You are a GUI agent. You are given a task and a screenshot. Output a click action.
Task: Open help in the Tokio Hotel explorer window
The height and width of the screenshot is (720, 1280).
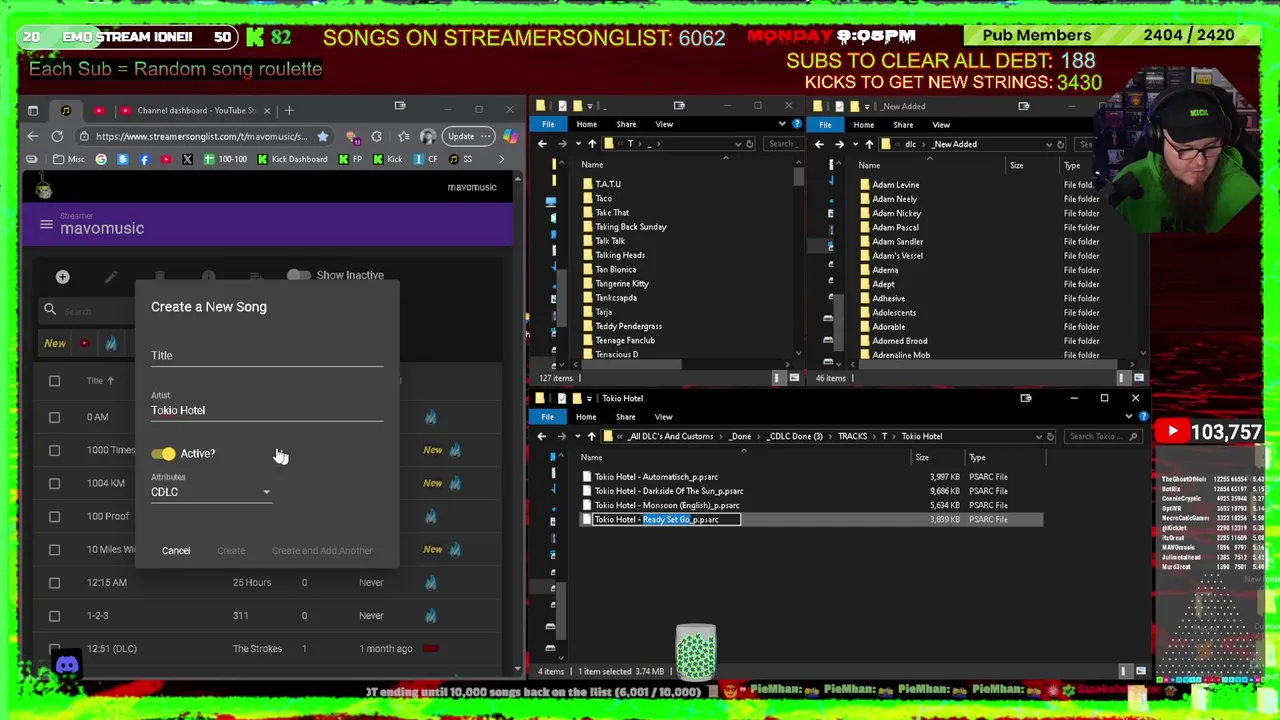tap(1143, 417)
